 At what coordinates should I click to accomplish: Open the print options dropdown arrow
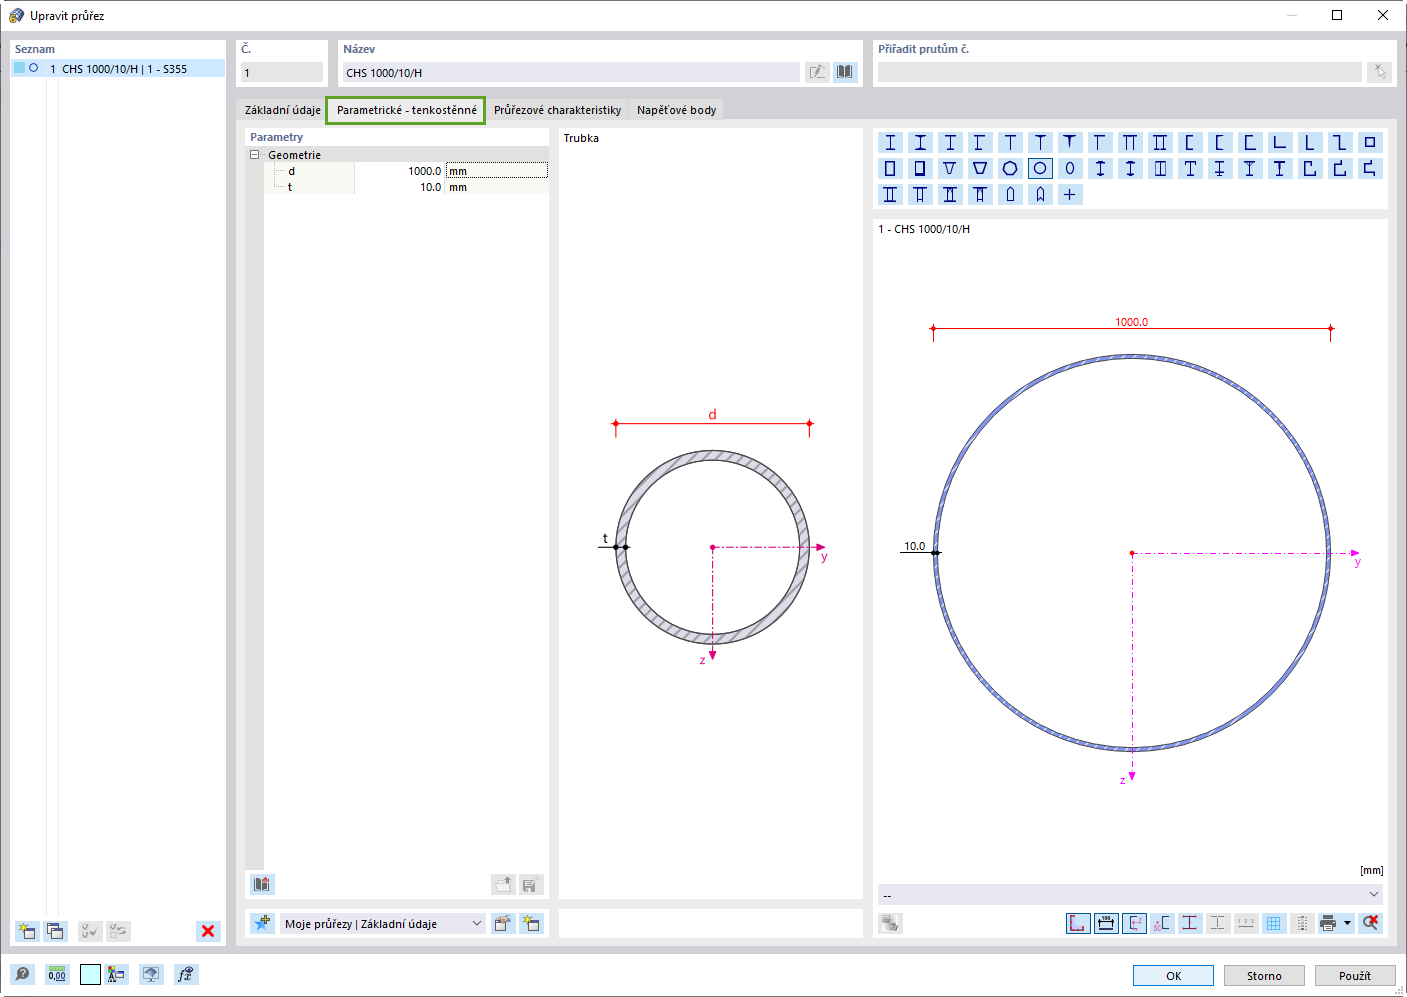click(x=1348, y=923)
